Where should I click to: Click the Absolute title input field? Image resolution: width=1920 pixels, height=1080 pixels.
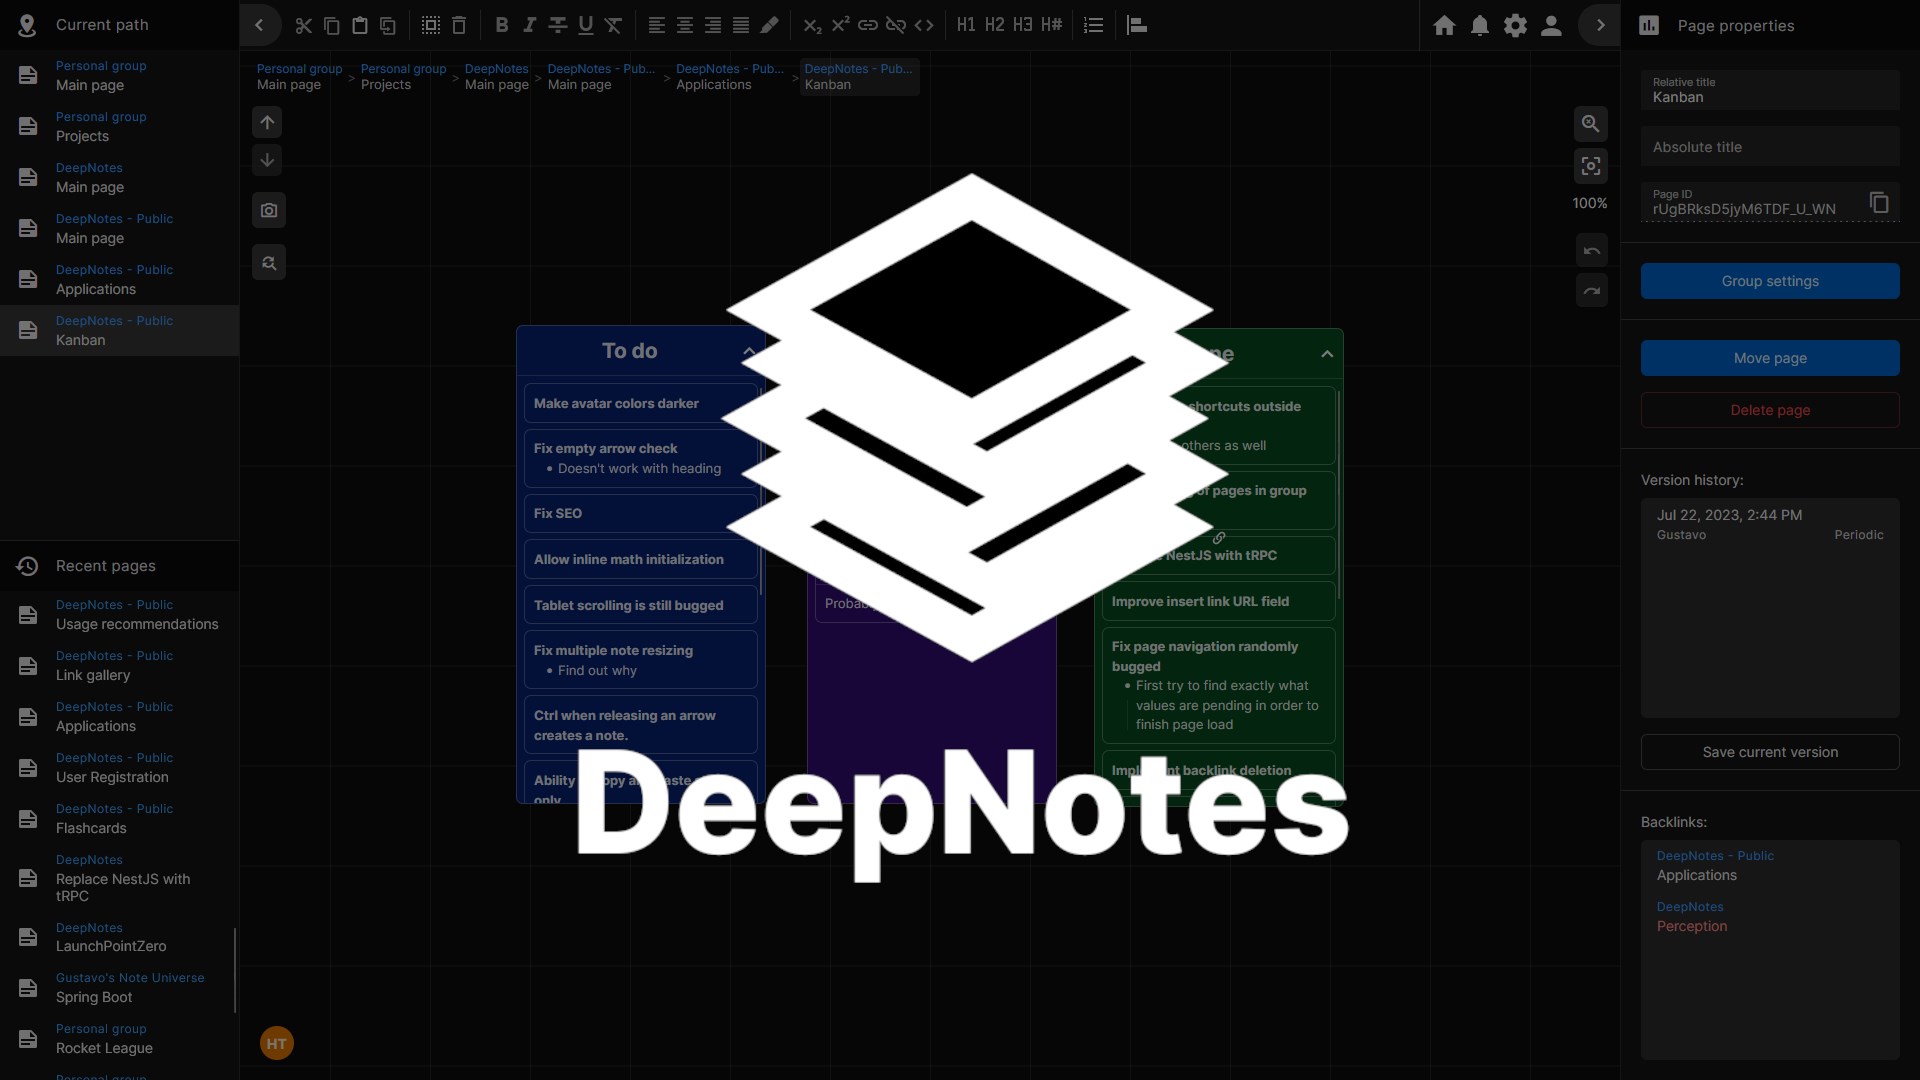point(1769,147)
